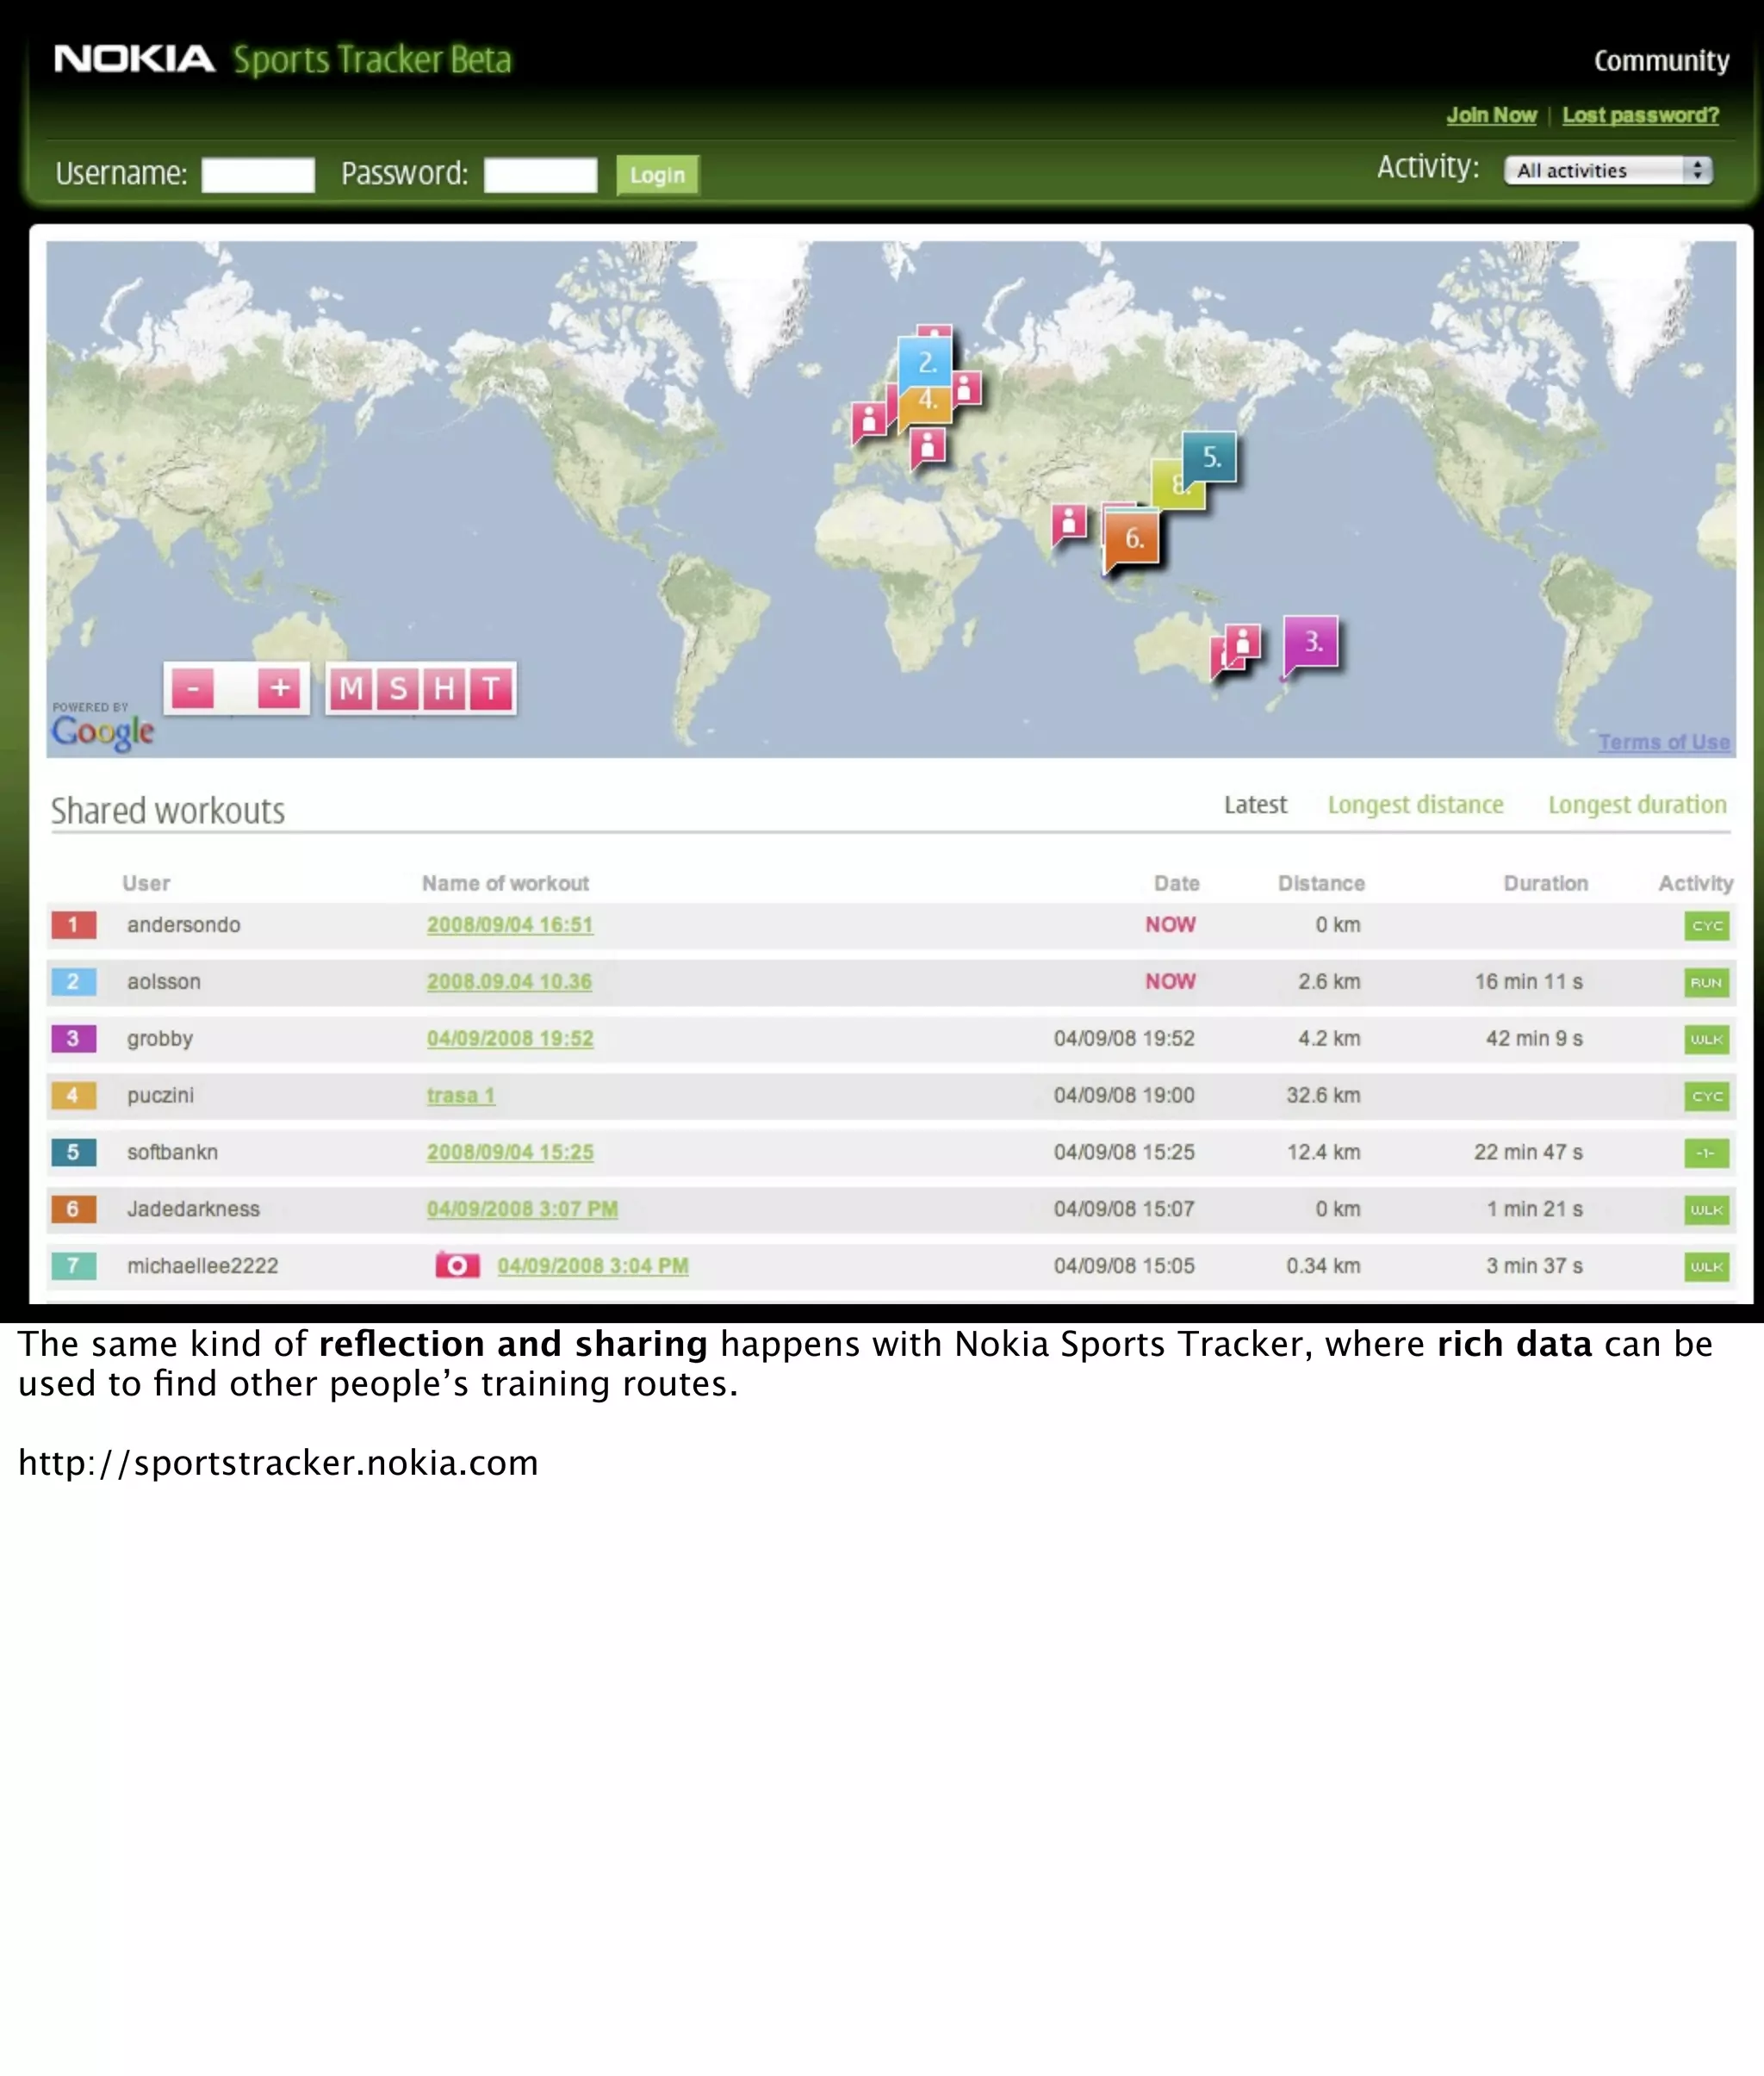Click username grobby in the list

click(160, 1039)
